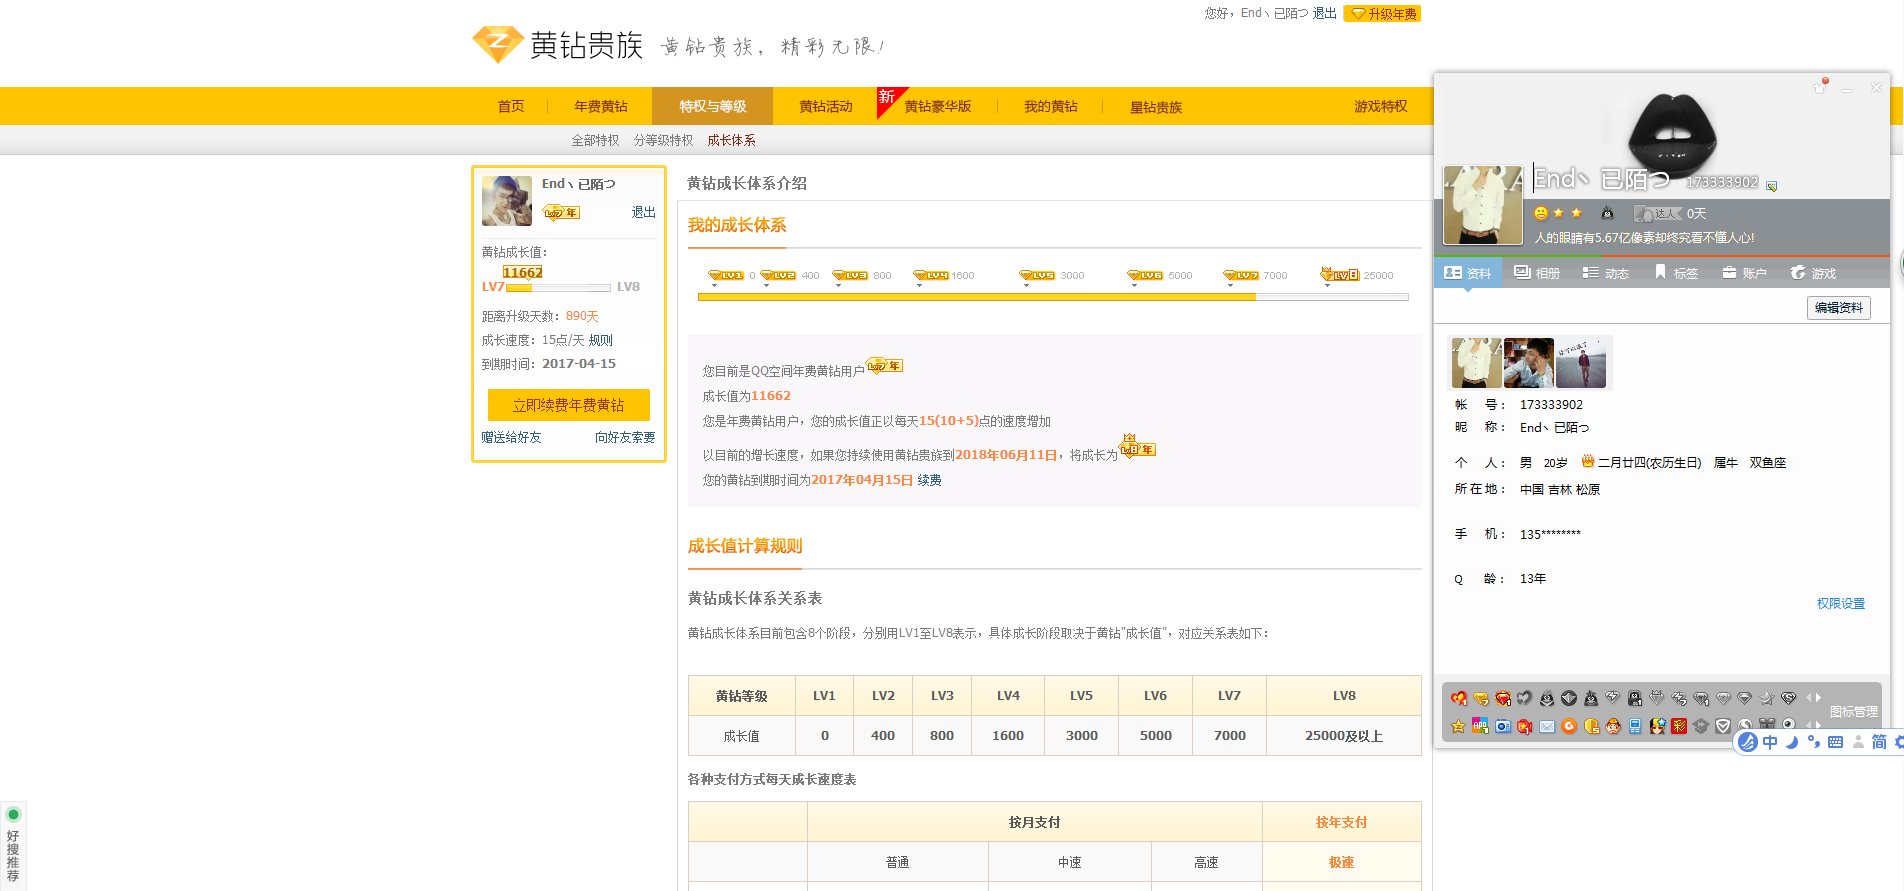Screen dimensions: 1904x891
Task: Open the 黄钻豪华版 nav item
Action: click(x=938, y=106)
